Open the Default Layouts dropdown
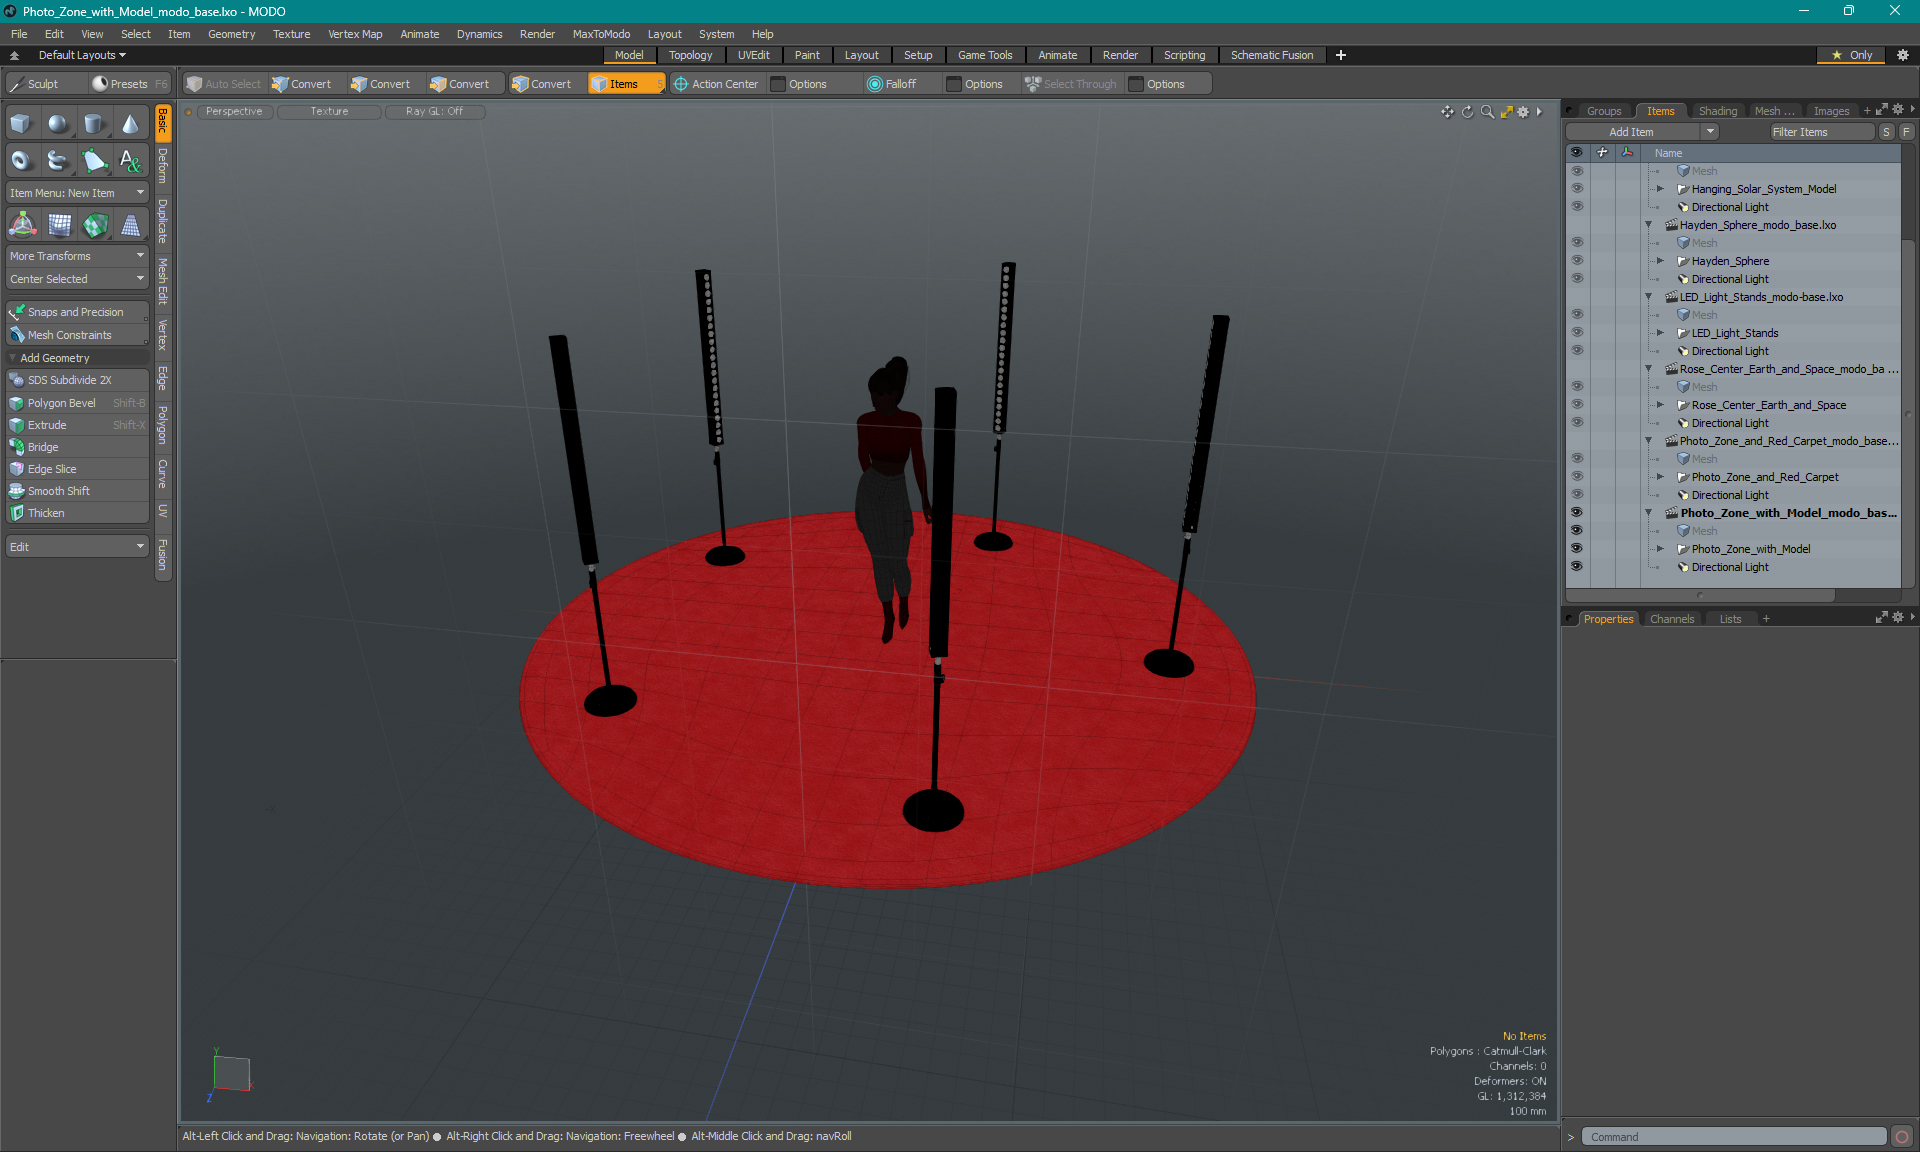1920x1152 pixels. [82, 55]
